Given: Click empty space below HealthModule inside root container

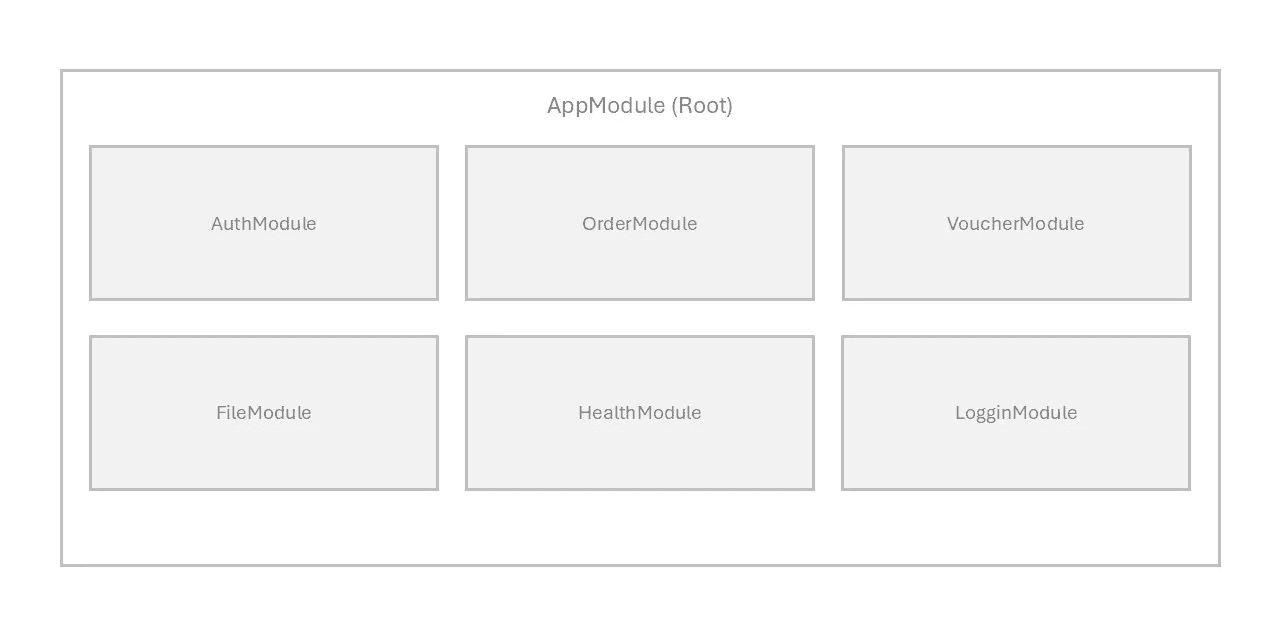Looking at the screenshot, I should coord(640,528).
